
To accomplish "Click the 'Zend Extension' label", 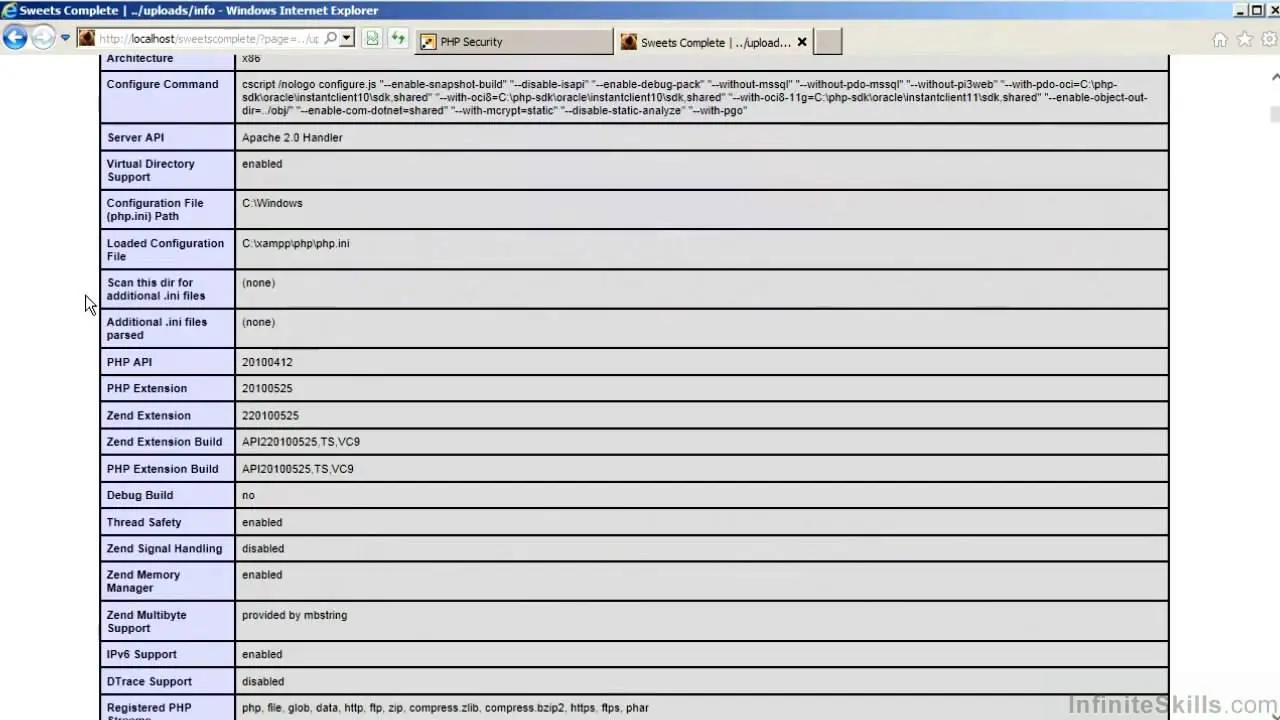I will (148, 415).
